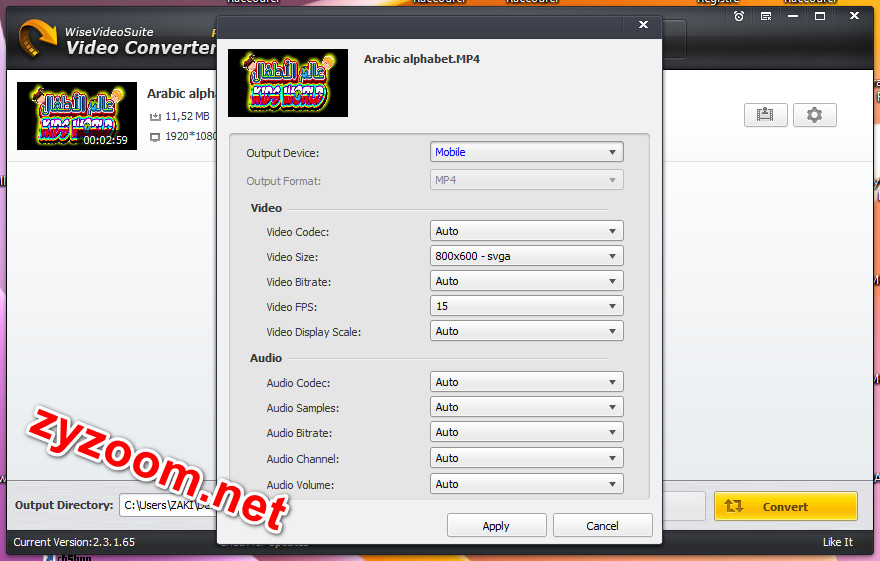
Task: Minimize the Video Converter window
Action: click(793, 16)
